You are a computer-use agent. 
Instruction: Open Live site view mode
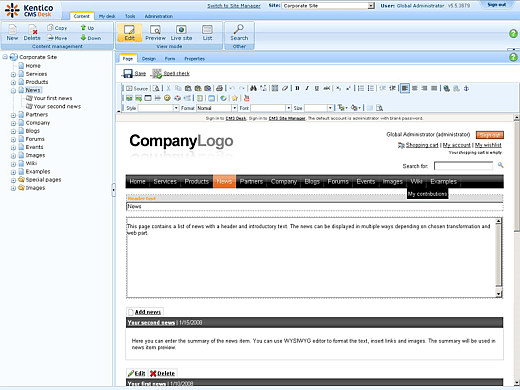[x=181, y=33]
